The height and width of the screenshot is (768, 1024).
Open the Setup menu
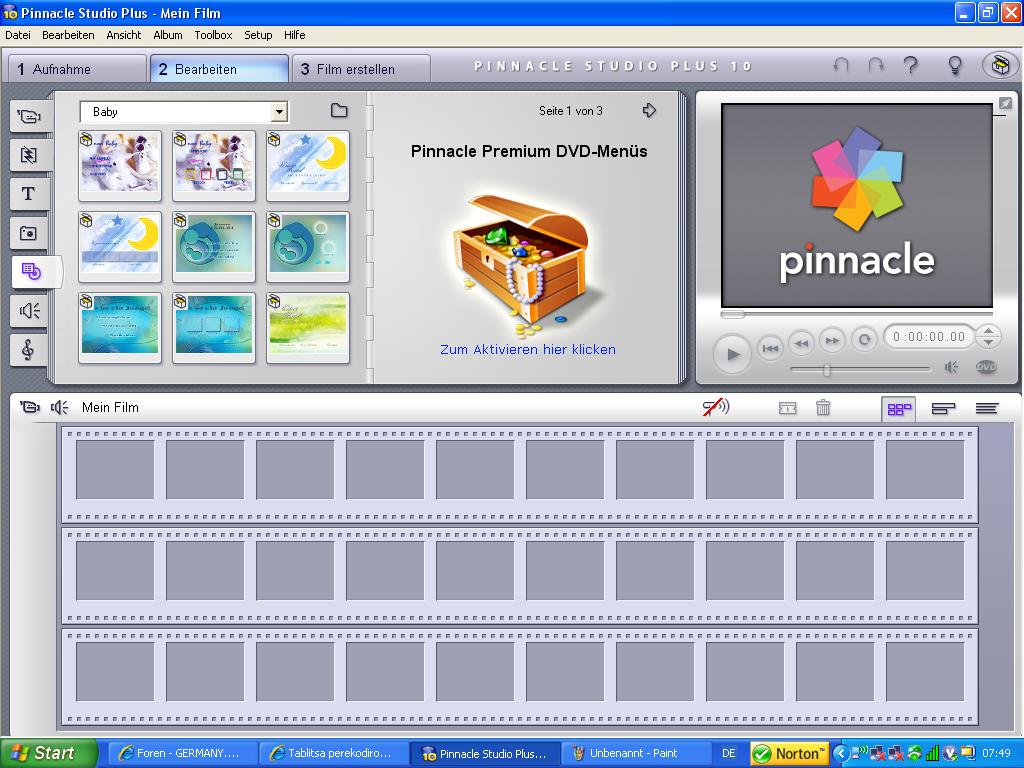pyautogui.click(x=258, y=35)
